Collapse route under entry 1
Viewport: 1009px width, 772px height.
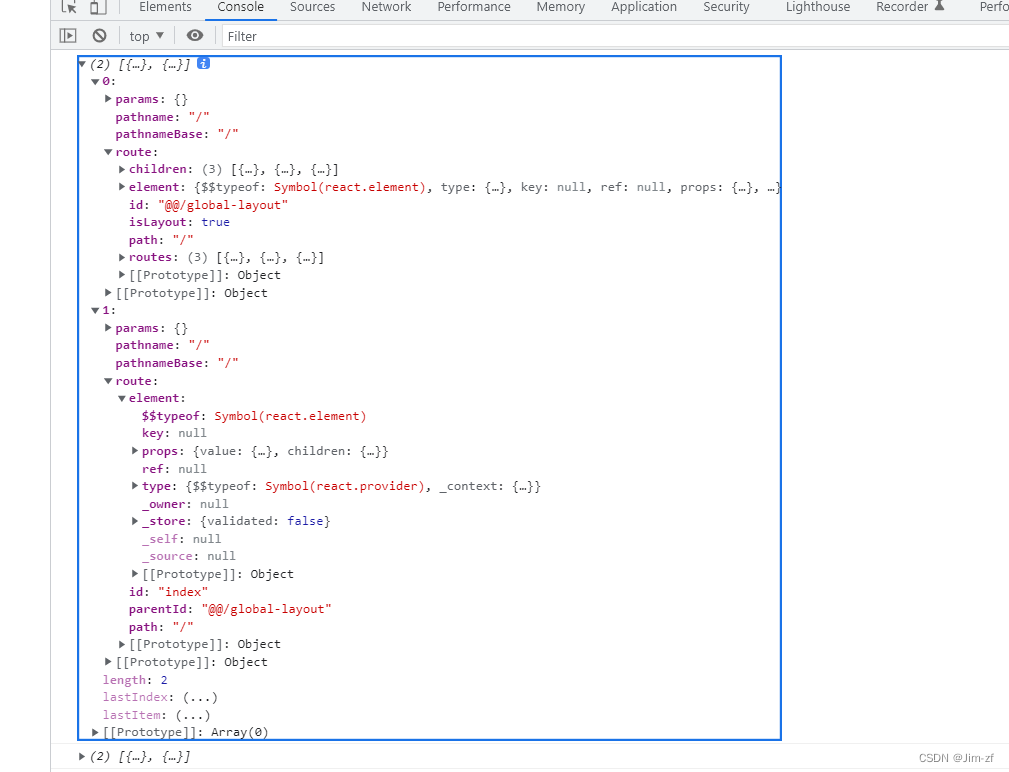(108, 381)
